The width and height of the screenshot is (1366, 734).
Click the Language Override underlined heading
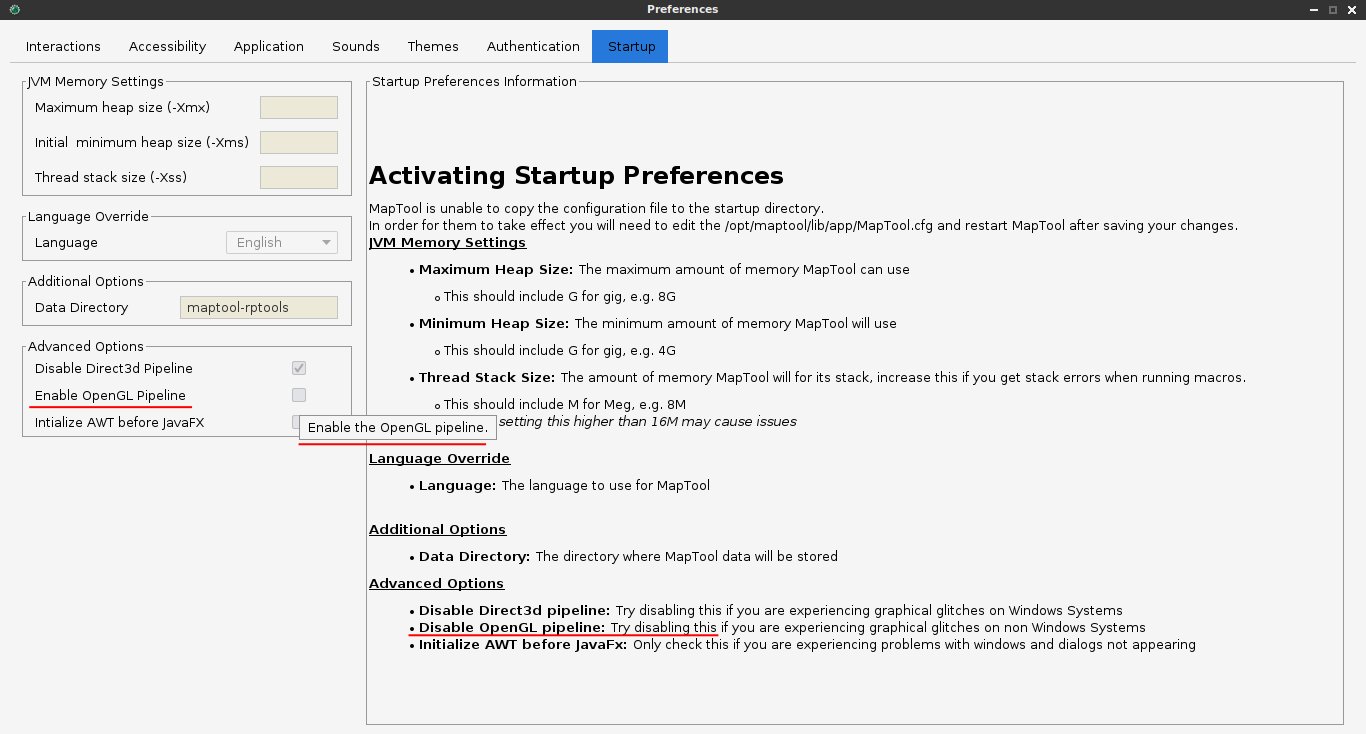(x=439, y=458)
